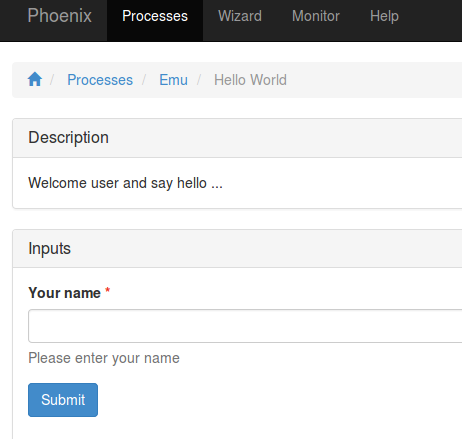This screenshot has height=439, width=462.
Task: Open the Phoenix brand link
Action: tap(60, 16)
